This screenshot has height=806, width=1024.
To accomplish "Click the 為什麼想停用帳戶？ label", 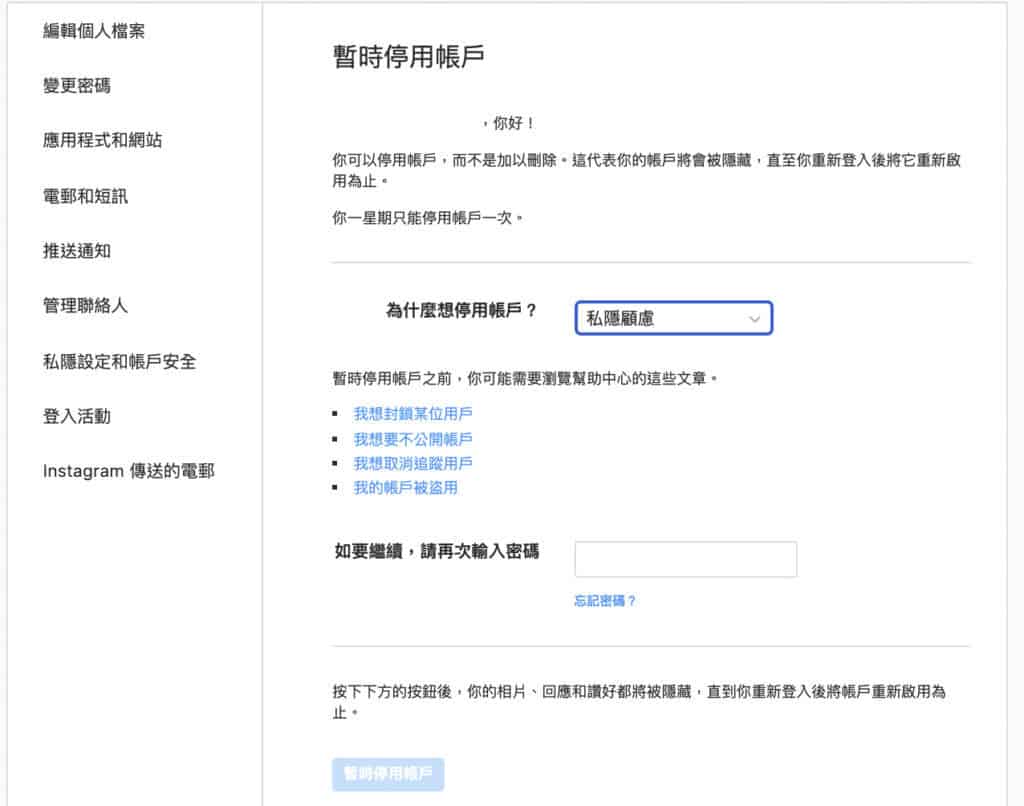I will click(x=461, y=311).
